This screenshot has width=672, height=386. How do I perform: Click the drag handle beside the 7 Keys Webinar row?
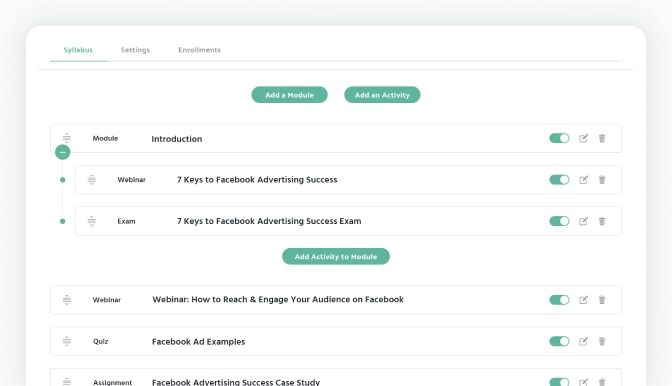[92, 180]
